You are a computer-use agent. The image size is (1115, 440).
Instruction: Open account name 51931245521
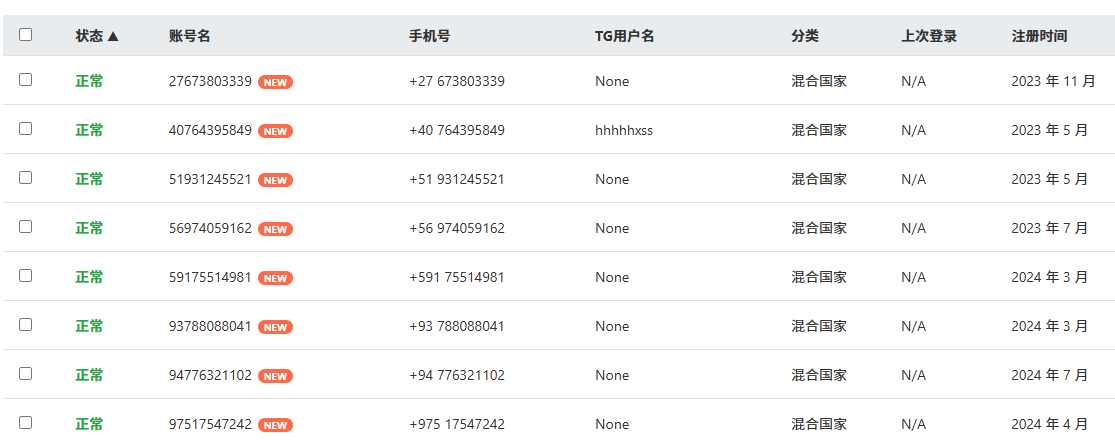pos(210,180)
